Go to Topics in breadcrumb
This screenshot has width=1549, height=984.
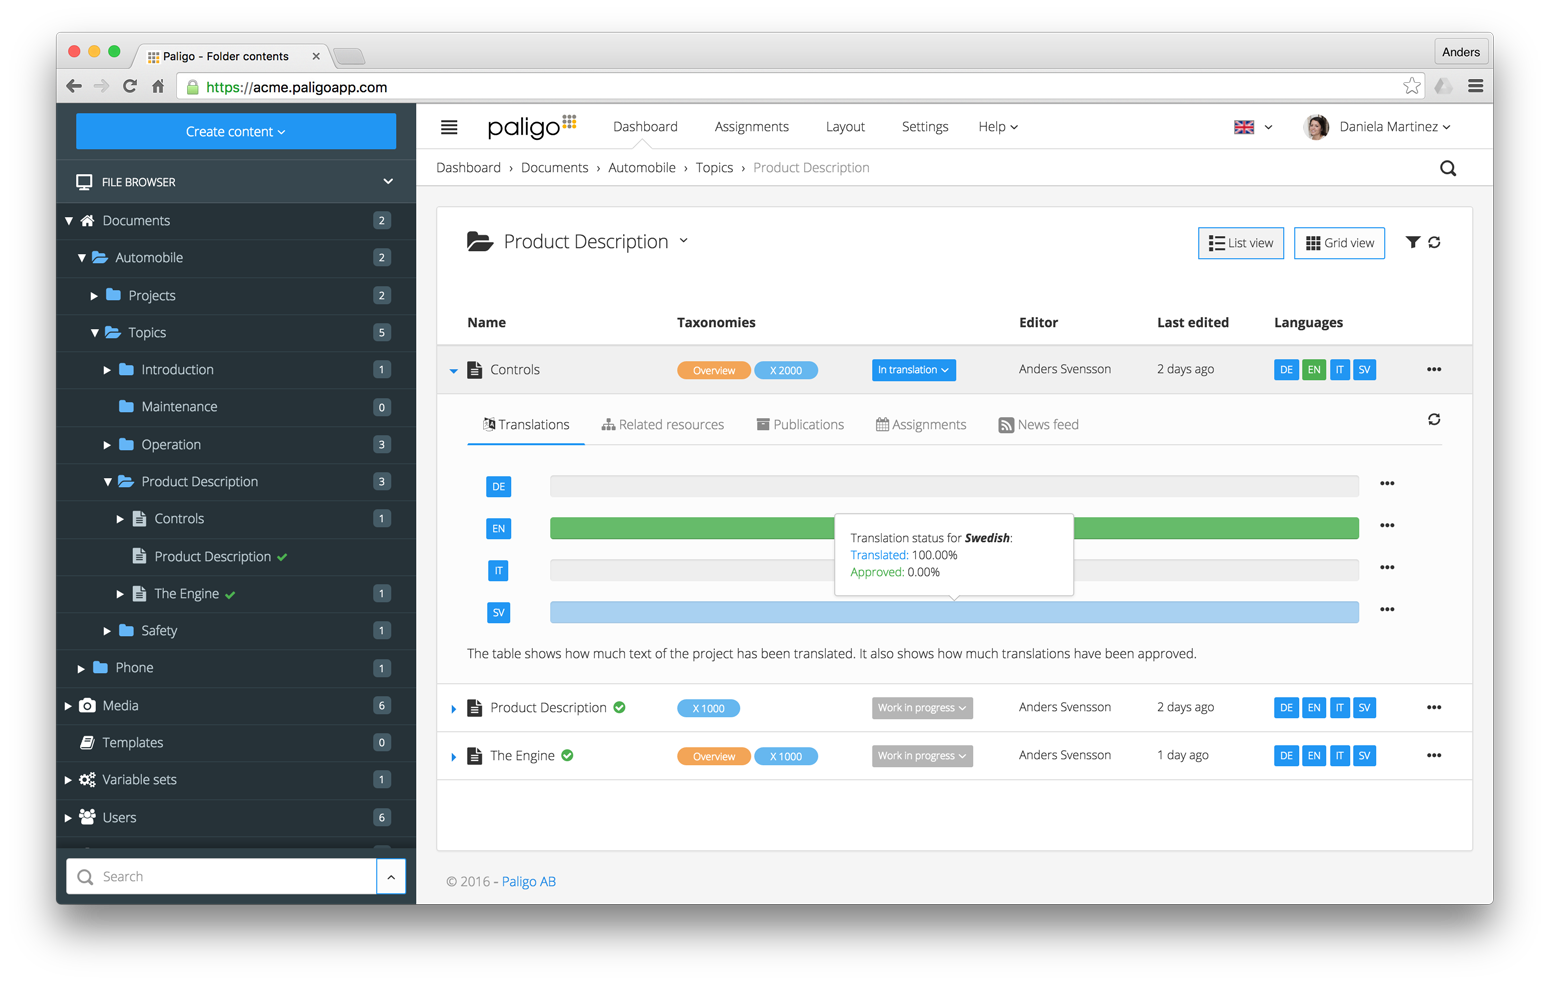(714, 168)
